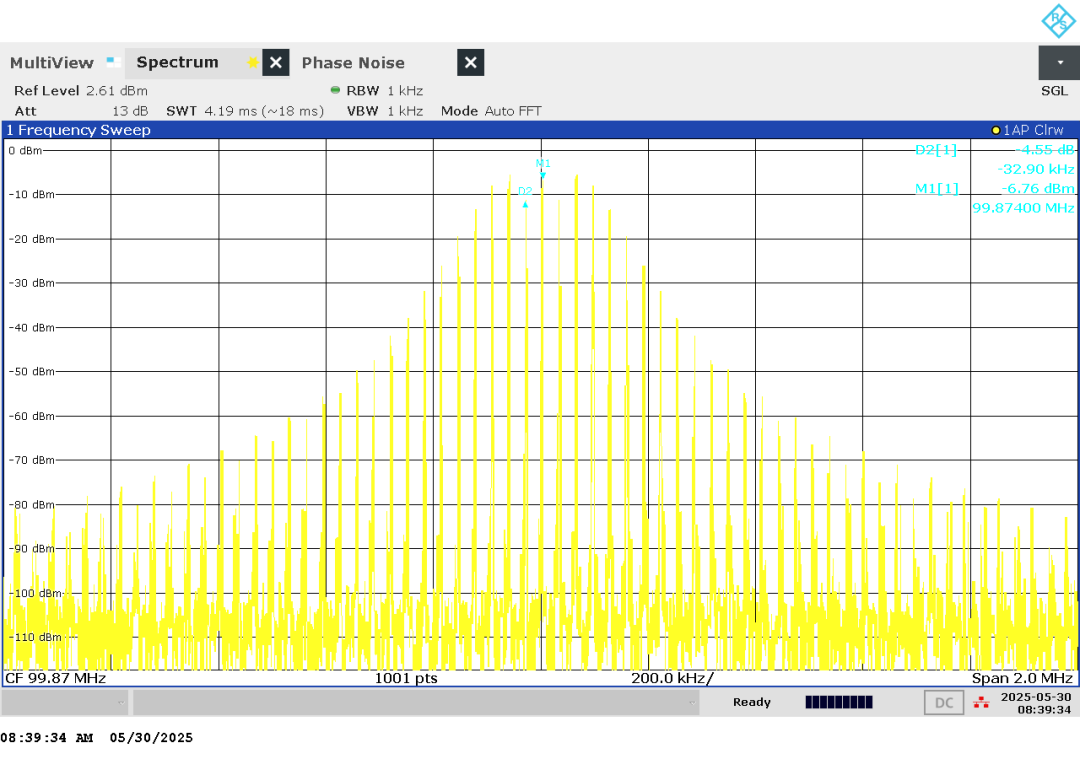Click the sweep progress bar
Image resolution: width=1080 pixels, height=759 pixels.
(838, 703)
